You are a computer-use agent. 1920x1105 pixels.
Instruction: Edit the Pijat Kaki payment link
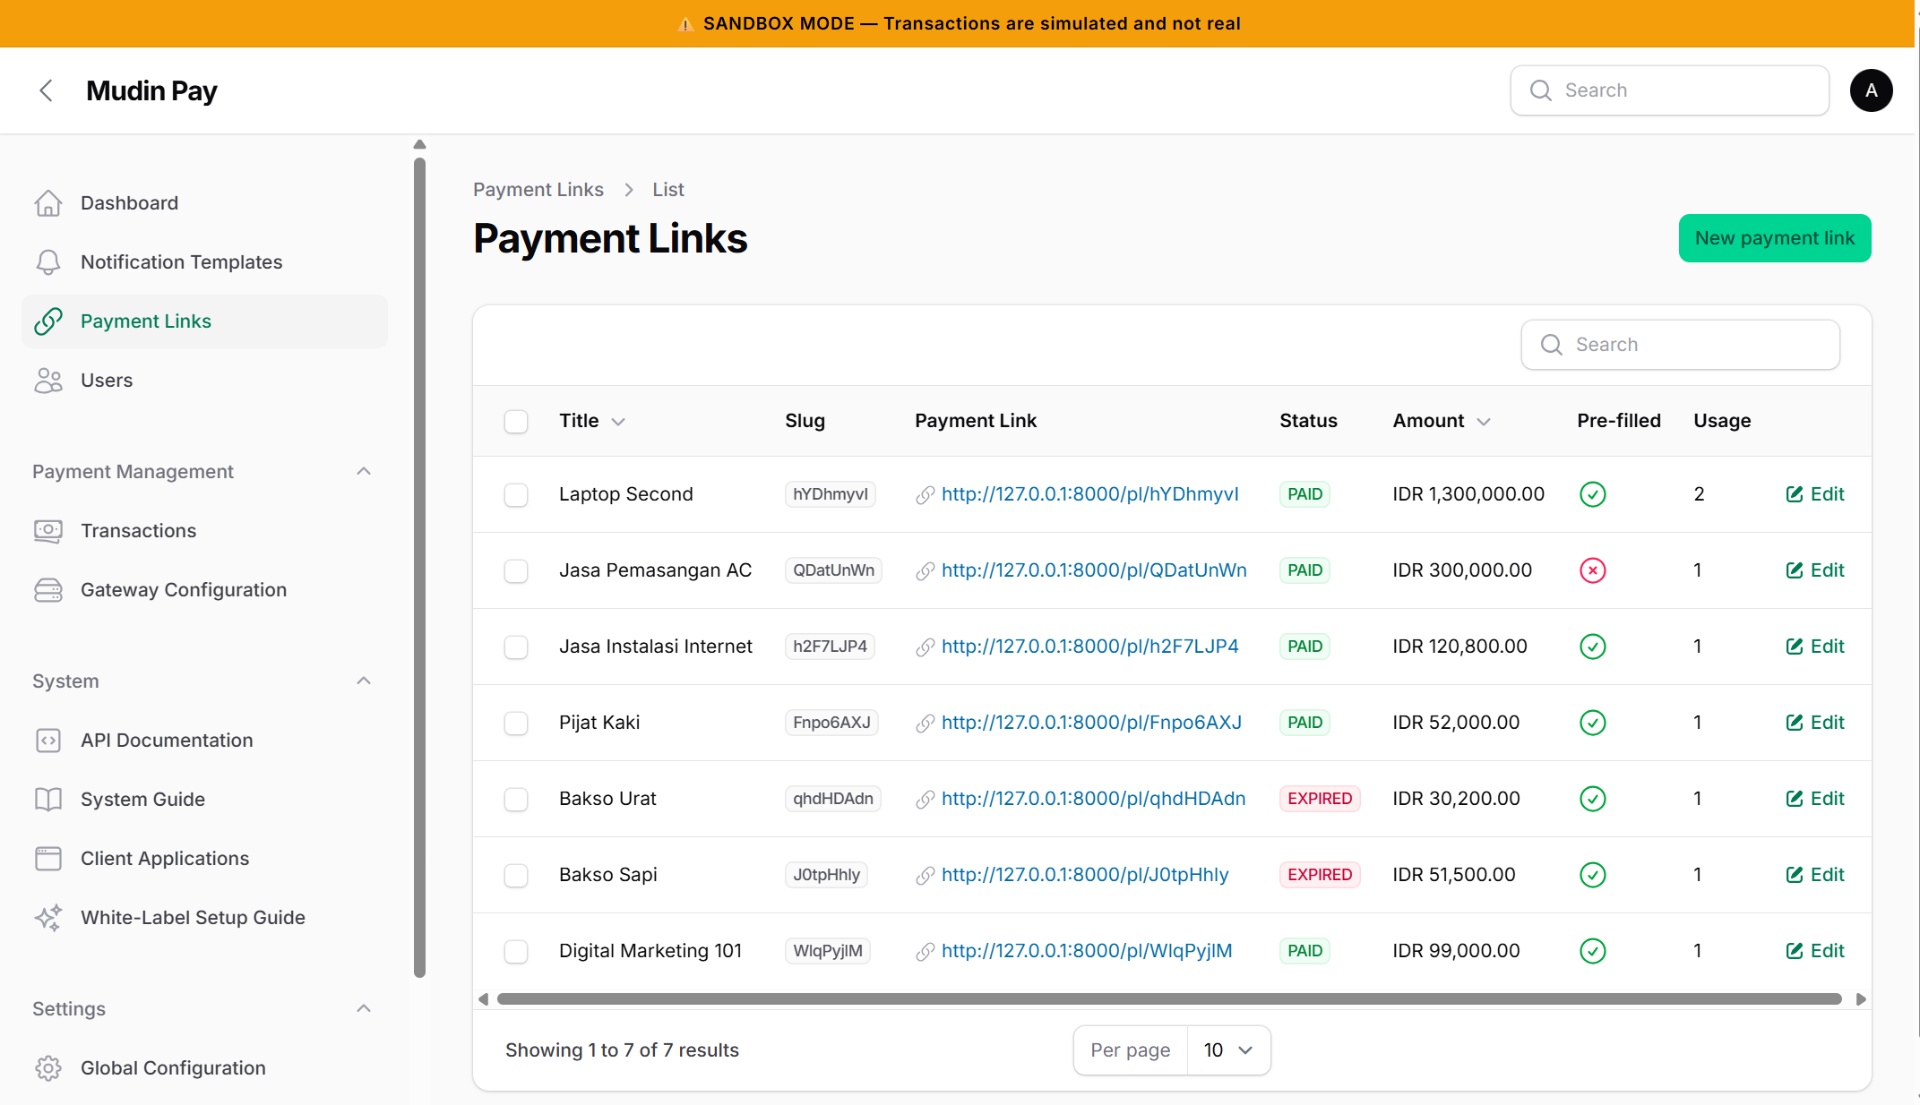1815,722
